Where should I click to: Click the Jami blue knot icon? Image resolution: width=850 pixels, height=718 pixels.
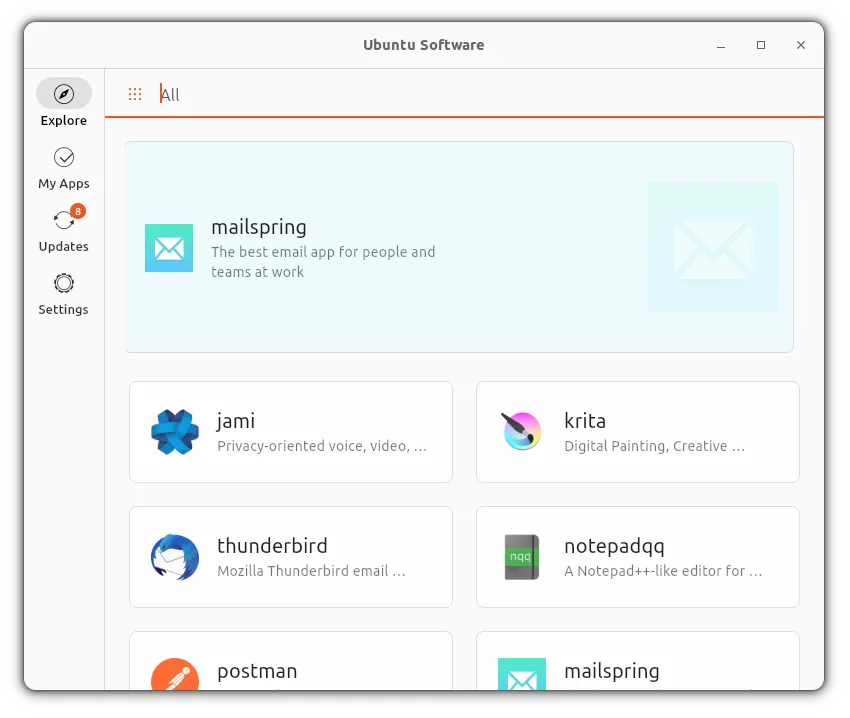174,432
